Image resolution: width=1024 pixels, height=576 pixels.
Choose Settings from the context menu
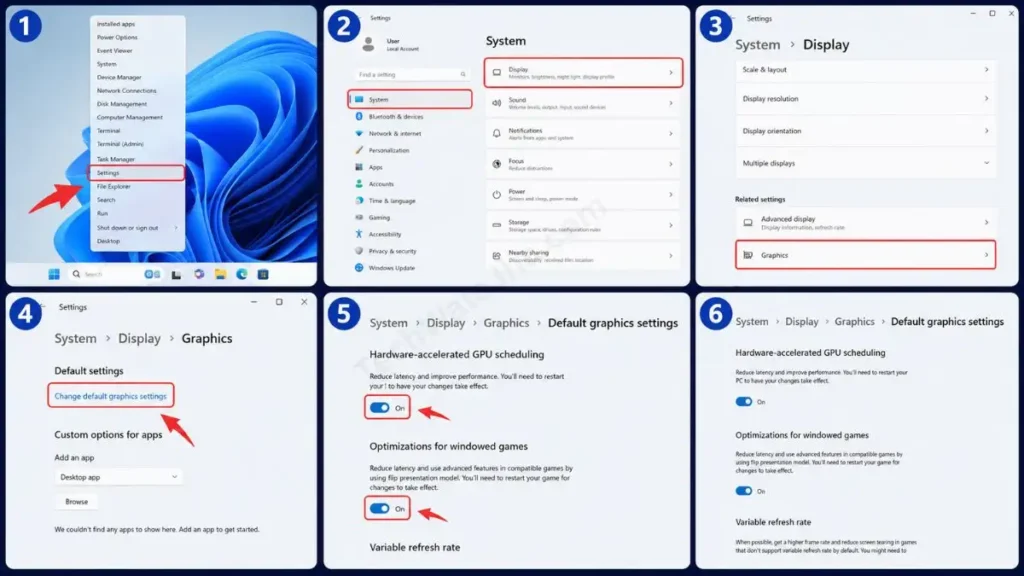point(136,173)
